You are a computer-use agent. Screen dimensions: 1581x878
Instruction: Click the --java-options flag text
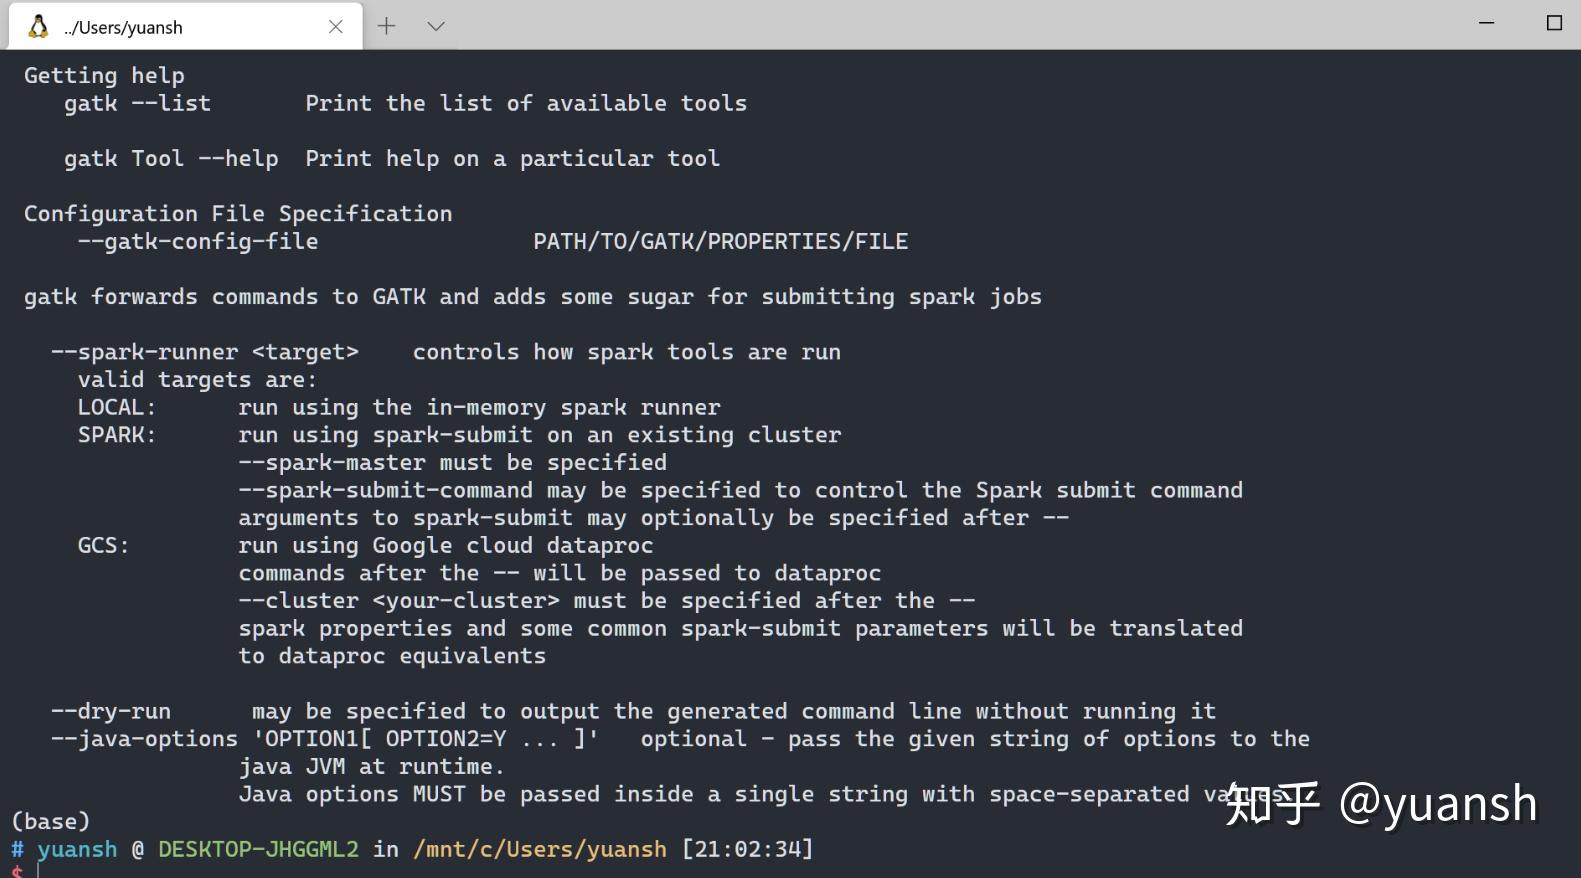(145, 739)
